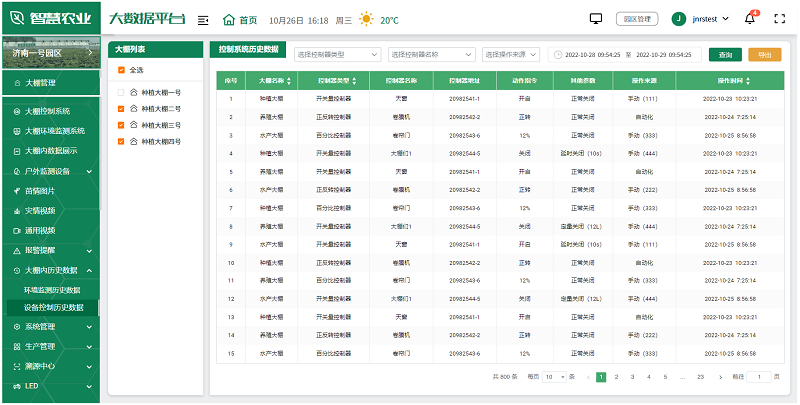The width and height of the screenshot is (800, 405).
Task: Go to 首页 home icon
Action: click(x=230, y=19)
